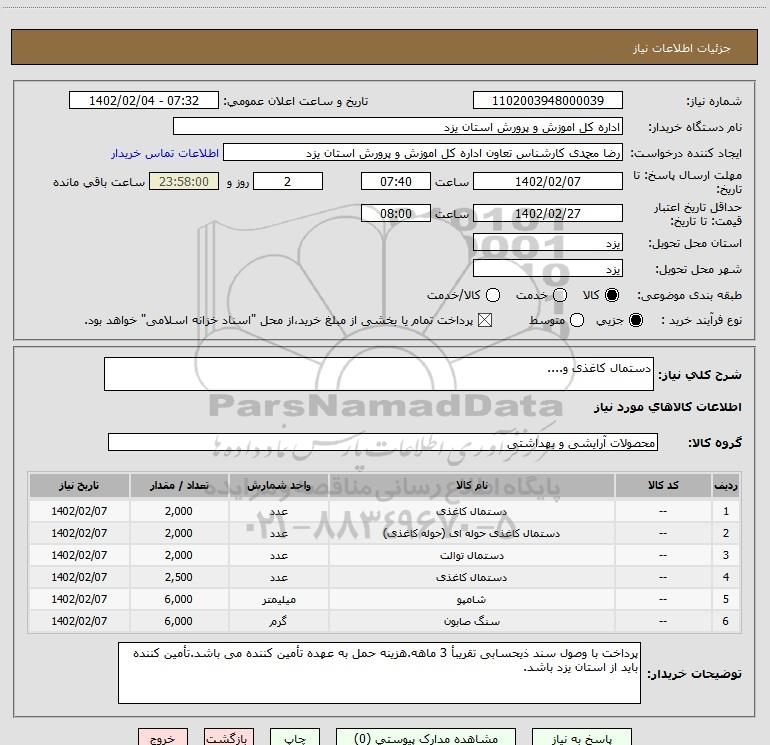Screen dimensions: 770x745
Task: Click the بازگشت back button
Action: click(229, 737)
